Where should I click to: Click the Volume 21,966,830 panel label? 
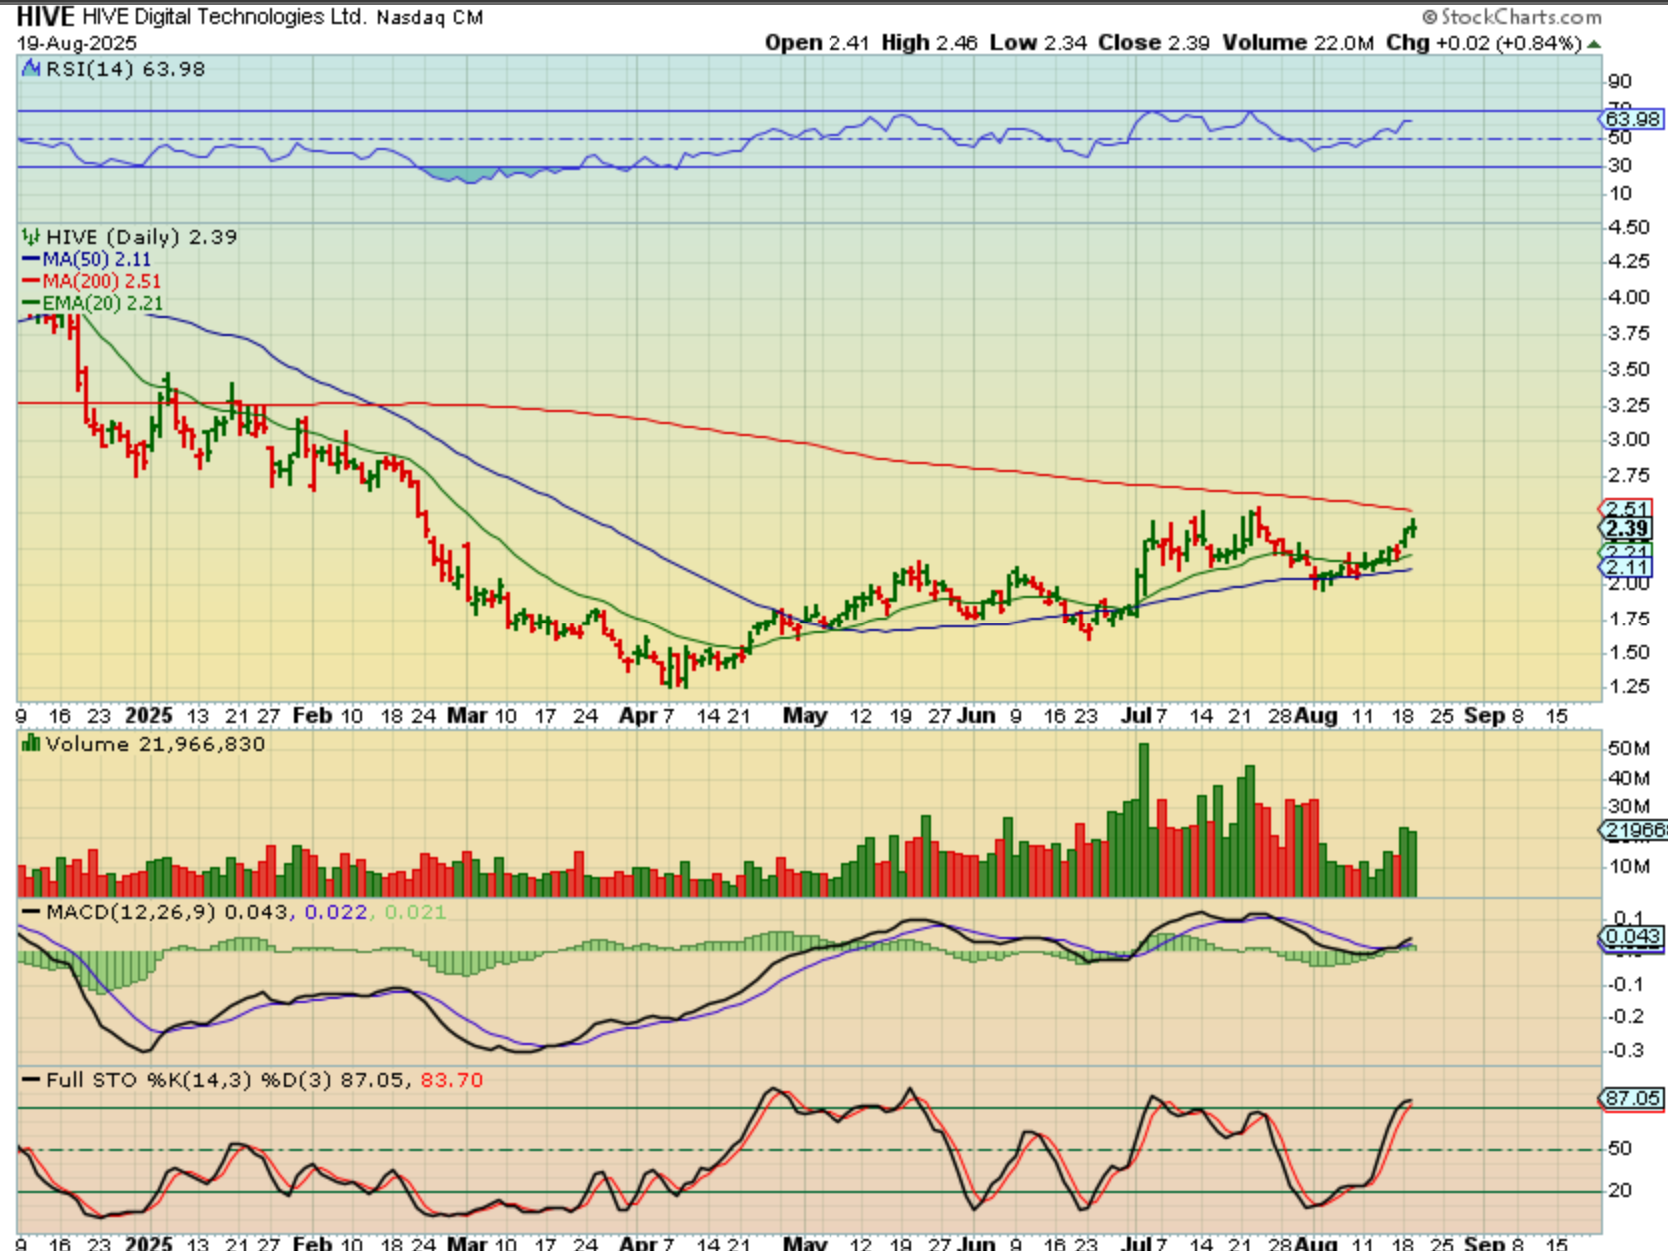tap(155, 744)
